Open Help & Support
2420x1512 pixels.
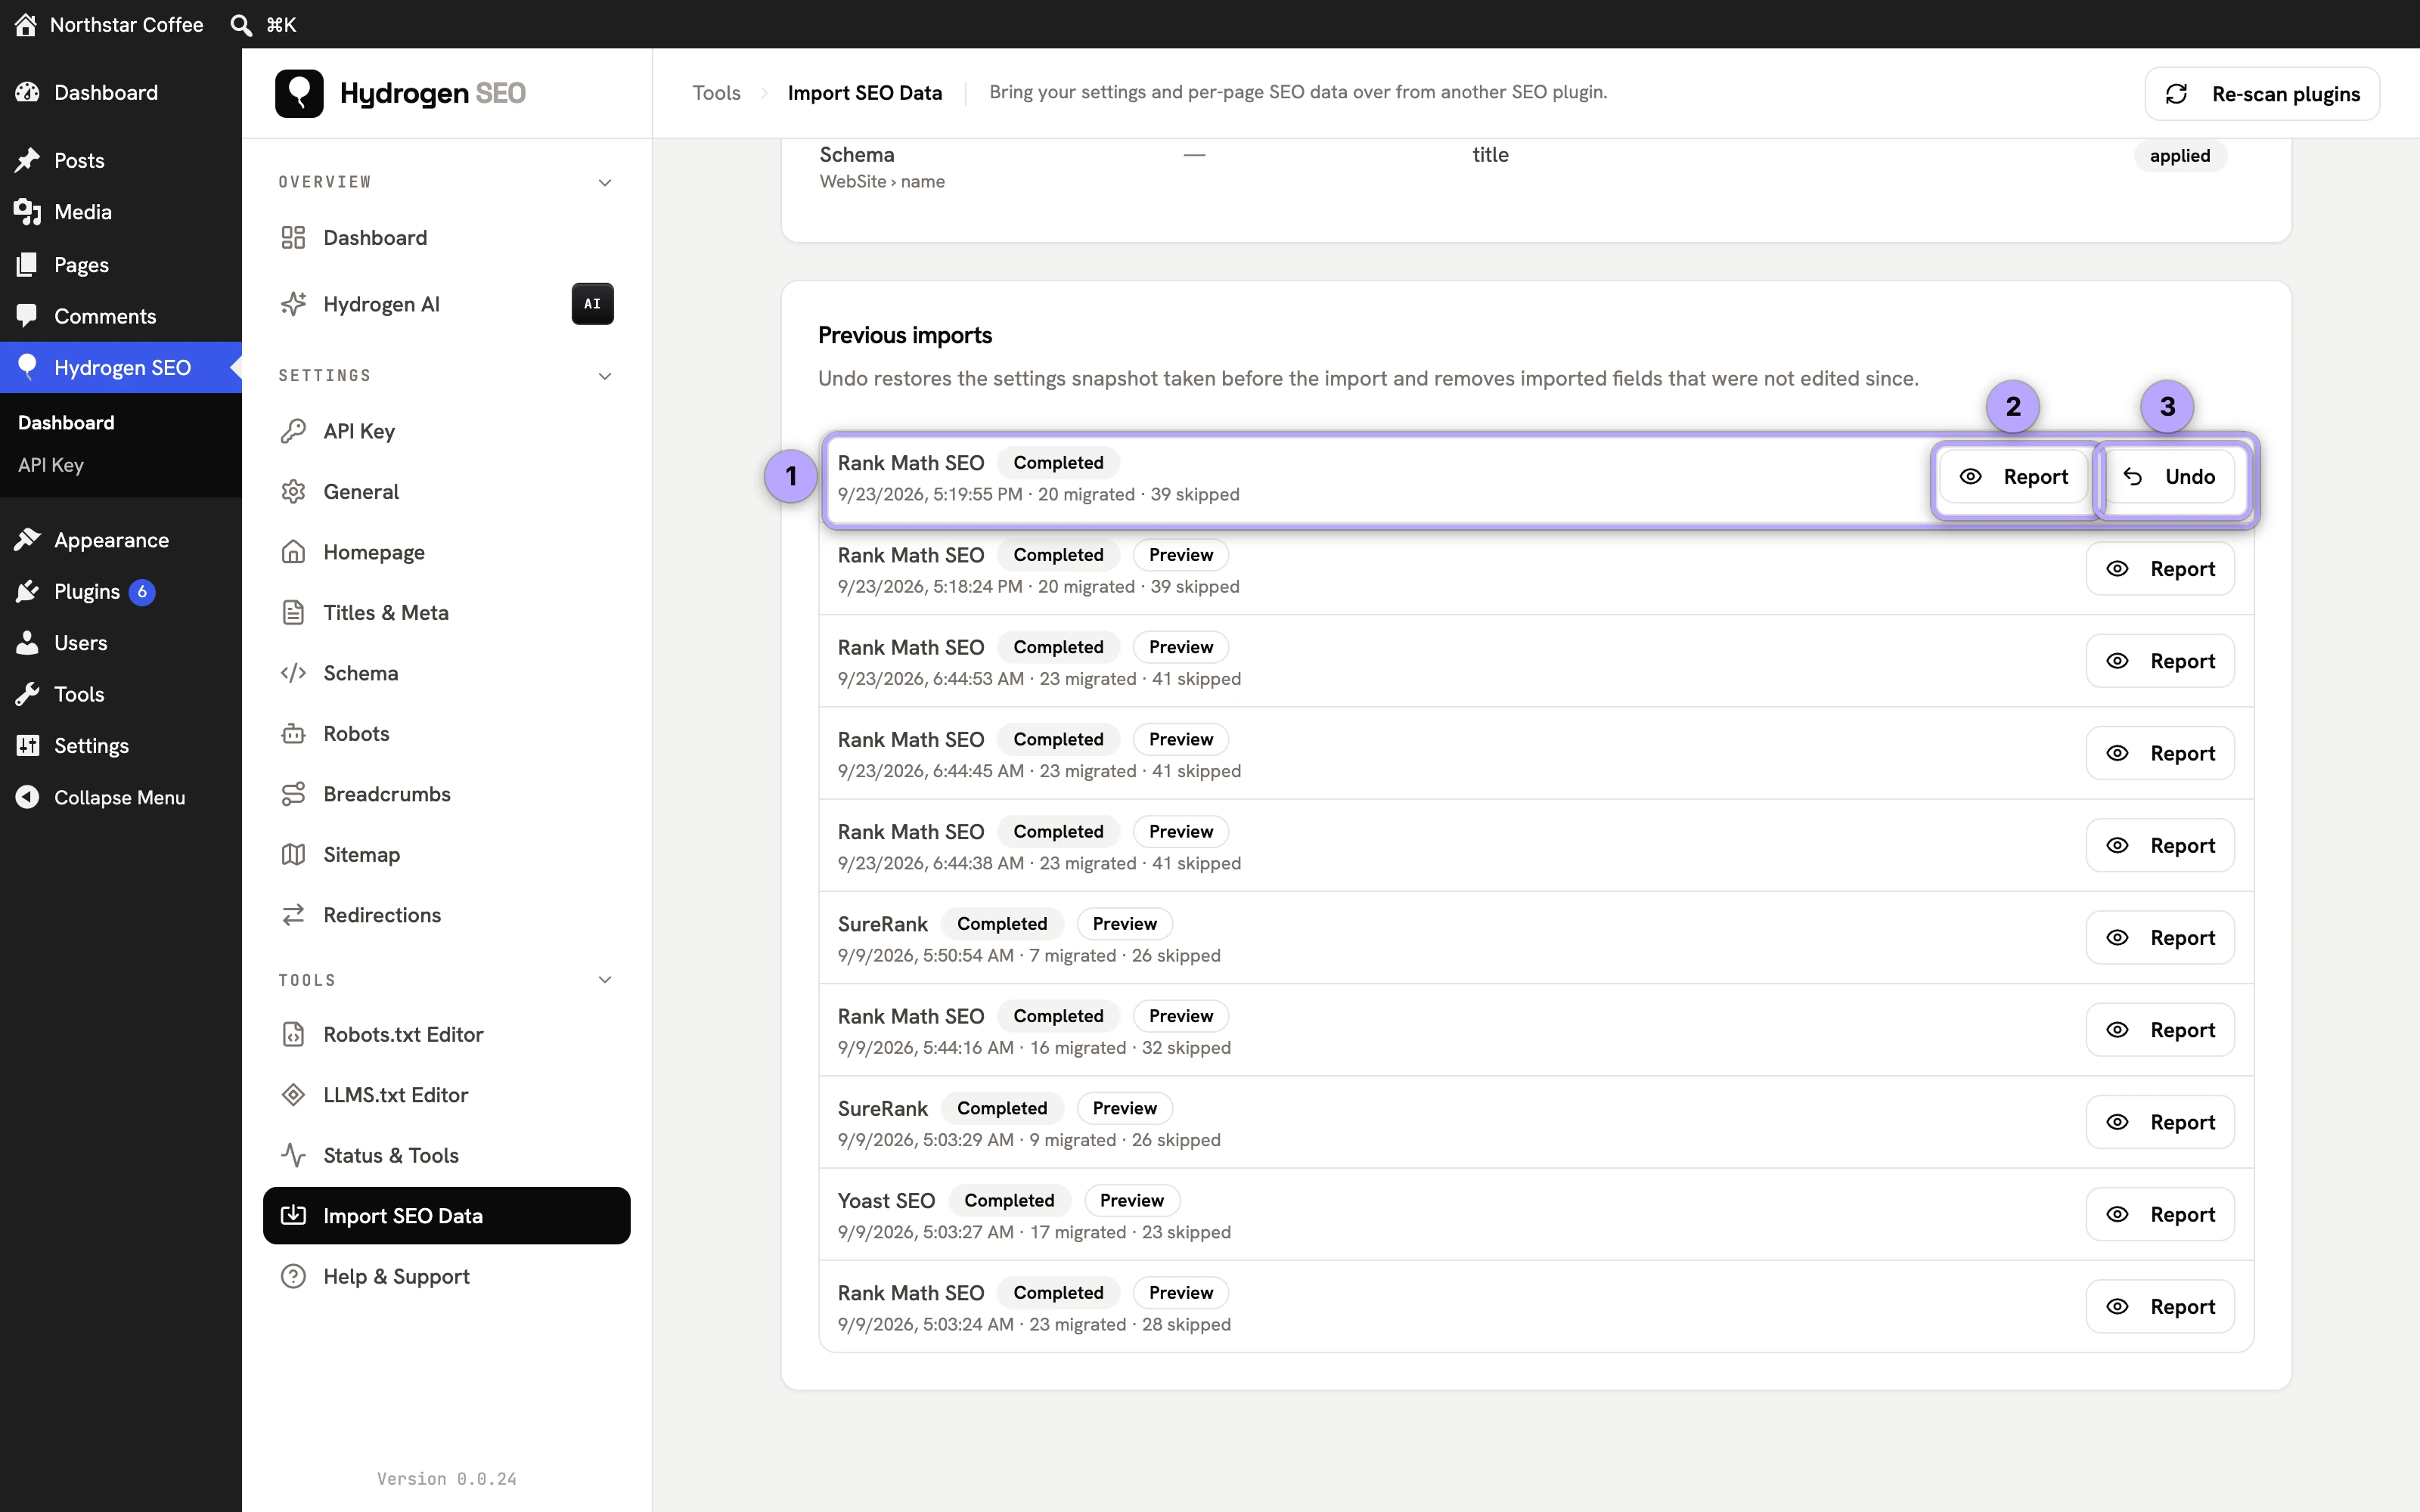[447, 1277]
